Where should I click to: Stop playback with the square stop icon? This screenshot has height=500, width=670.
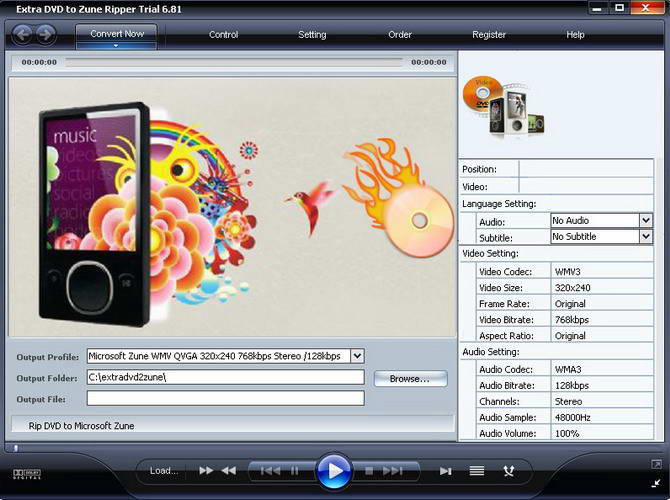pos(369,471)
